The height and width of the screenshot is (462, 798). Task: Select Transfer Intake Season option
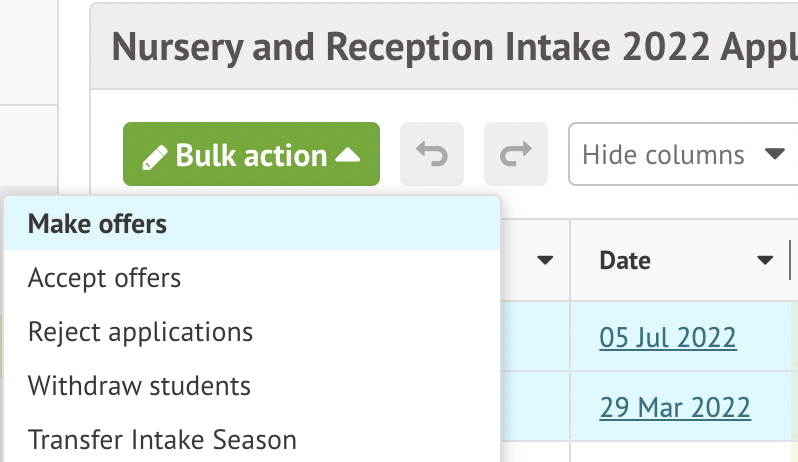[162, 439]
